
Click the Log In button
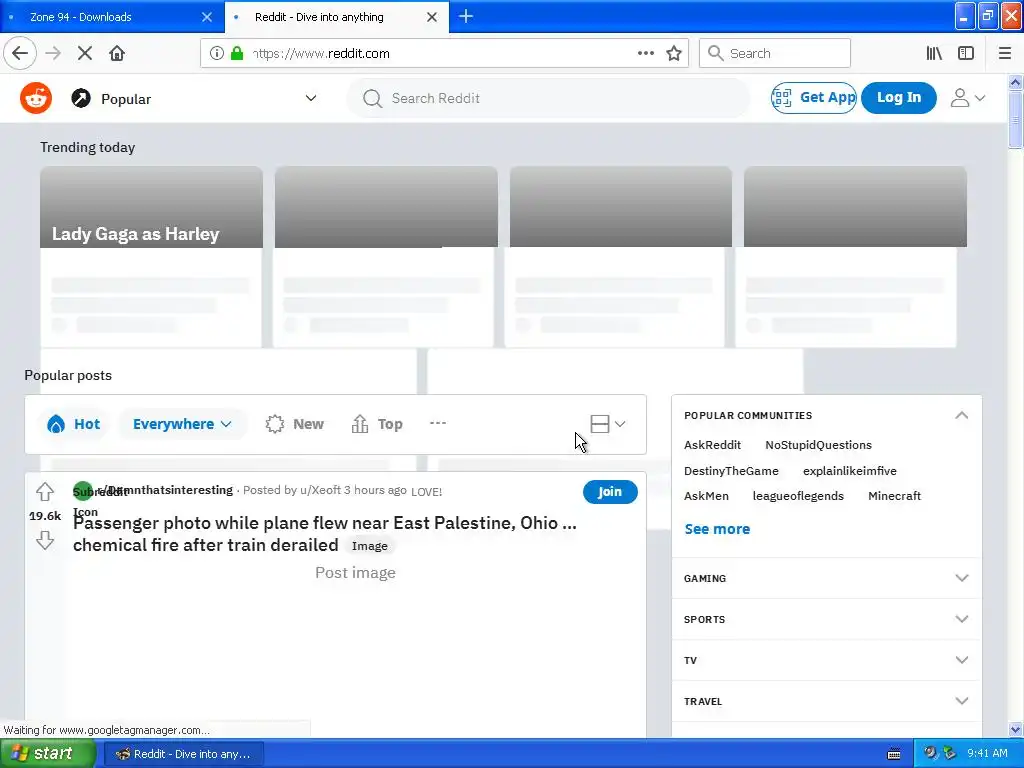(x=899, y=98)
